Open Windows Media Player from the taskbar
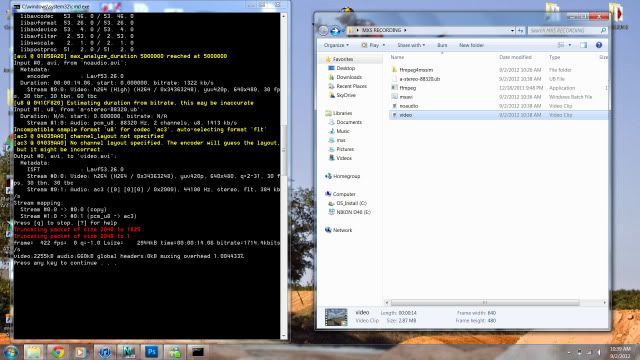640x360 pixels. pos(80,352)
